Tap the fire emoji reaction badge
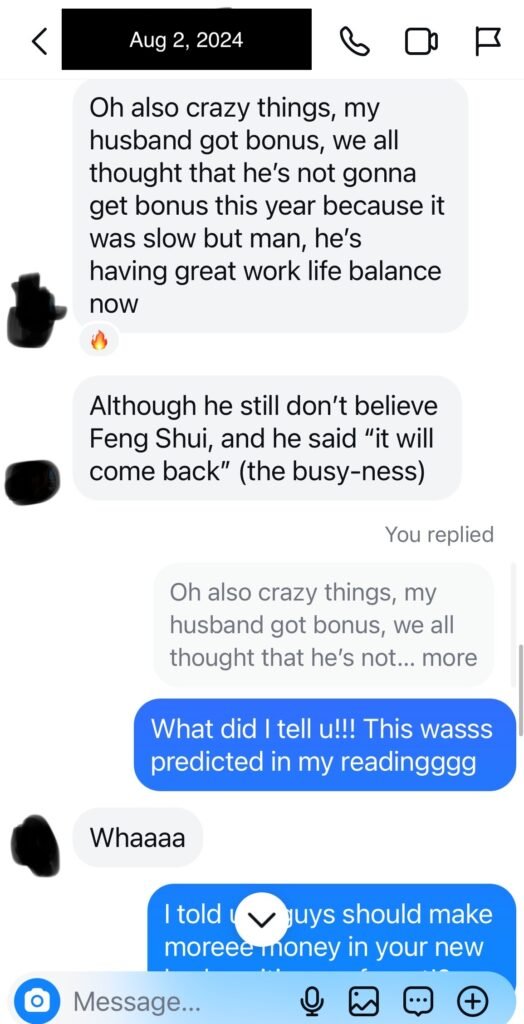 coord(99,340)
